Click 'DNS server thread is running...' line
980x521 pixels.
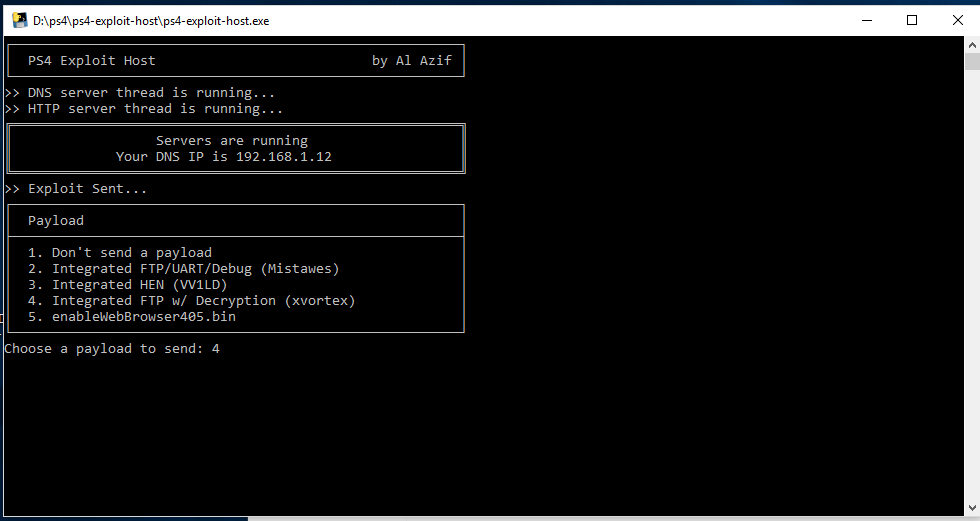click(139, 92)
